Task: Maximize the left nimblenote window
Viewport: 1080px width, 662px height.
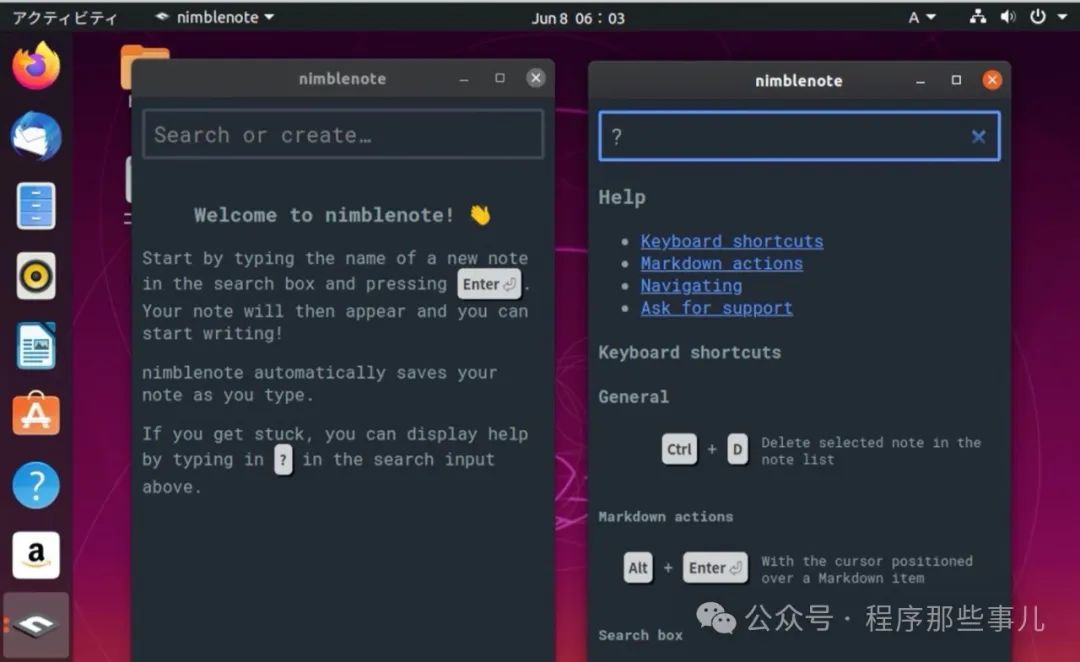Action: pyautogui.click(x=500, y=79)
